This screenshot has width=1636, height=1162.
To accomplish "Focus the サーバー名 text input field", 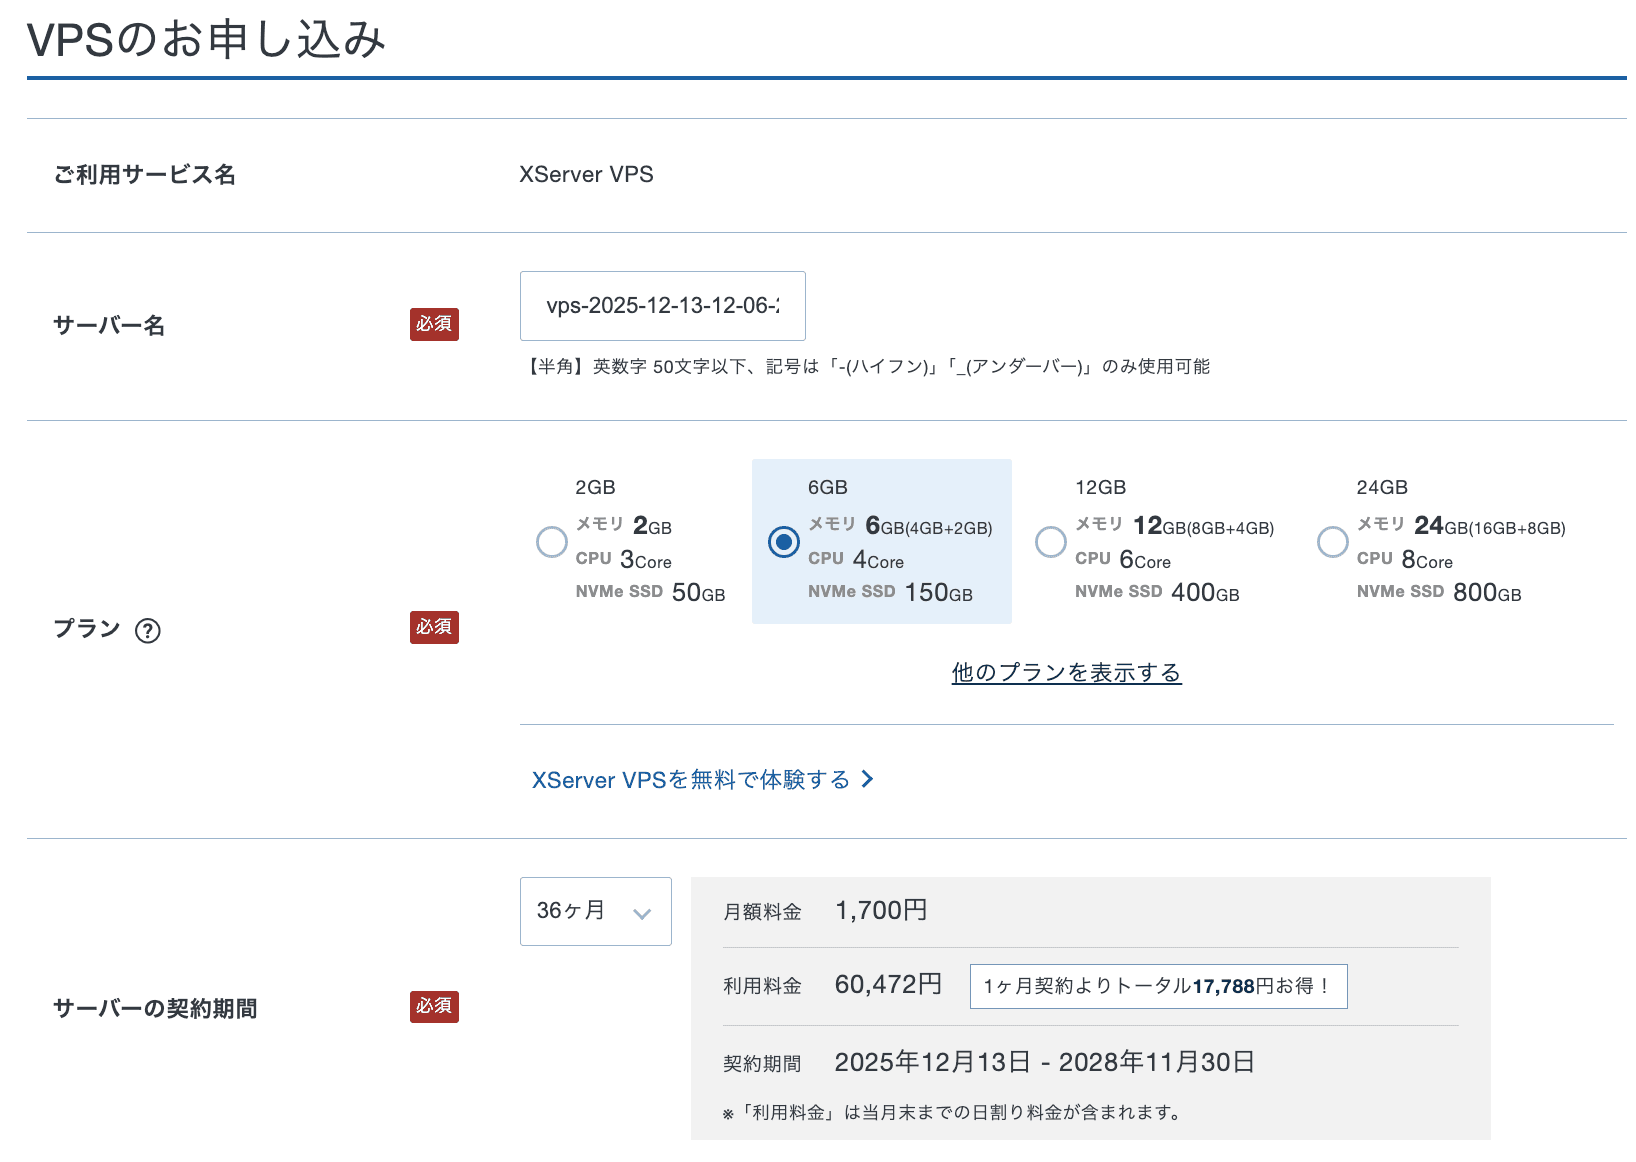I will click(662, 306).
